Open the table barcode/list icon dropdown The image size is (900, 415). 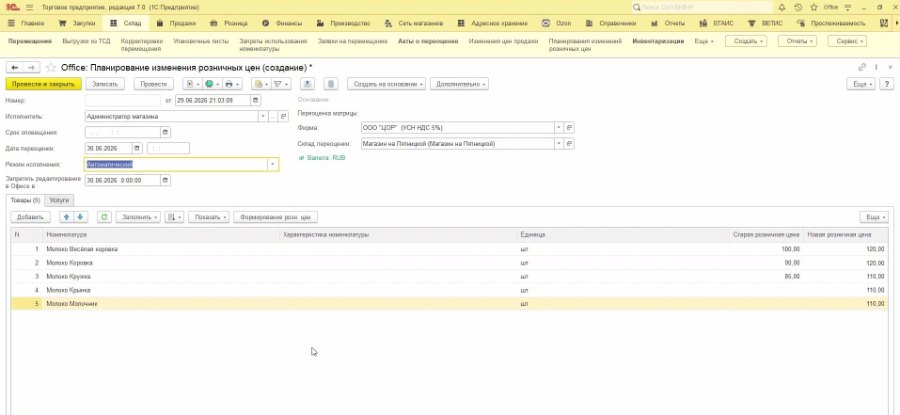coord(174,217)
